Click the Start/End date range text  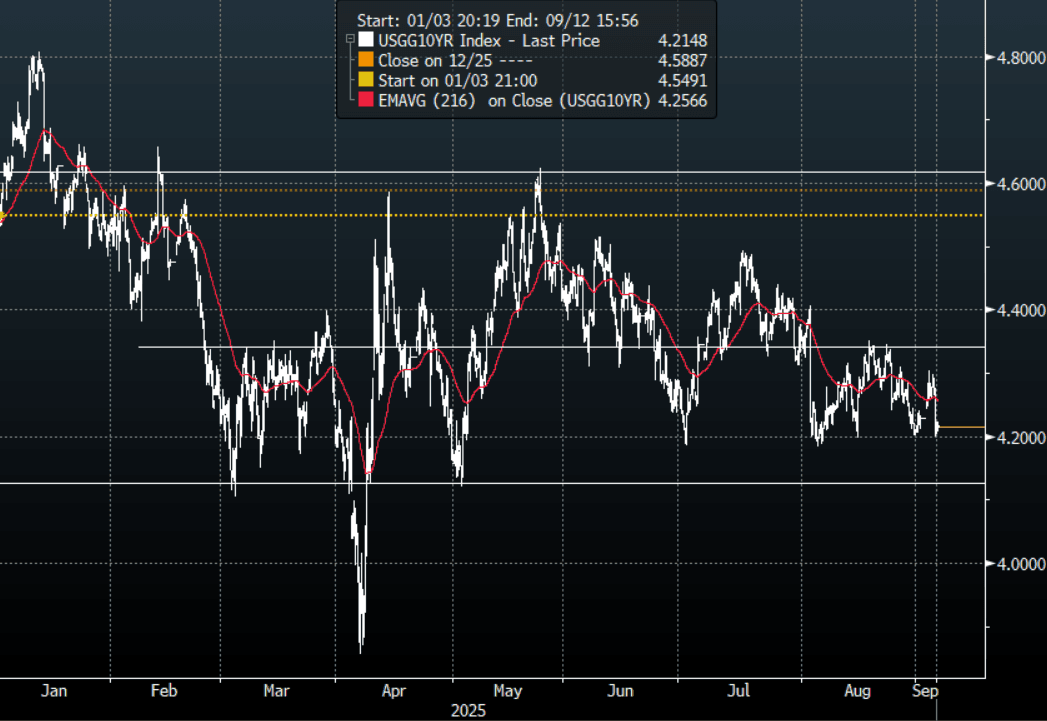click(x=497, y=20)
